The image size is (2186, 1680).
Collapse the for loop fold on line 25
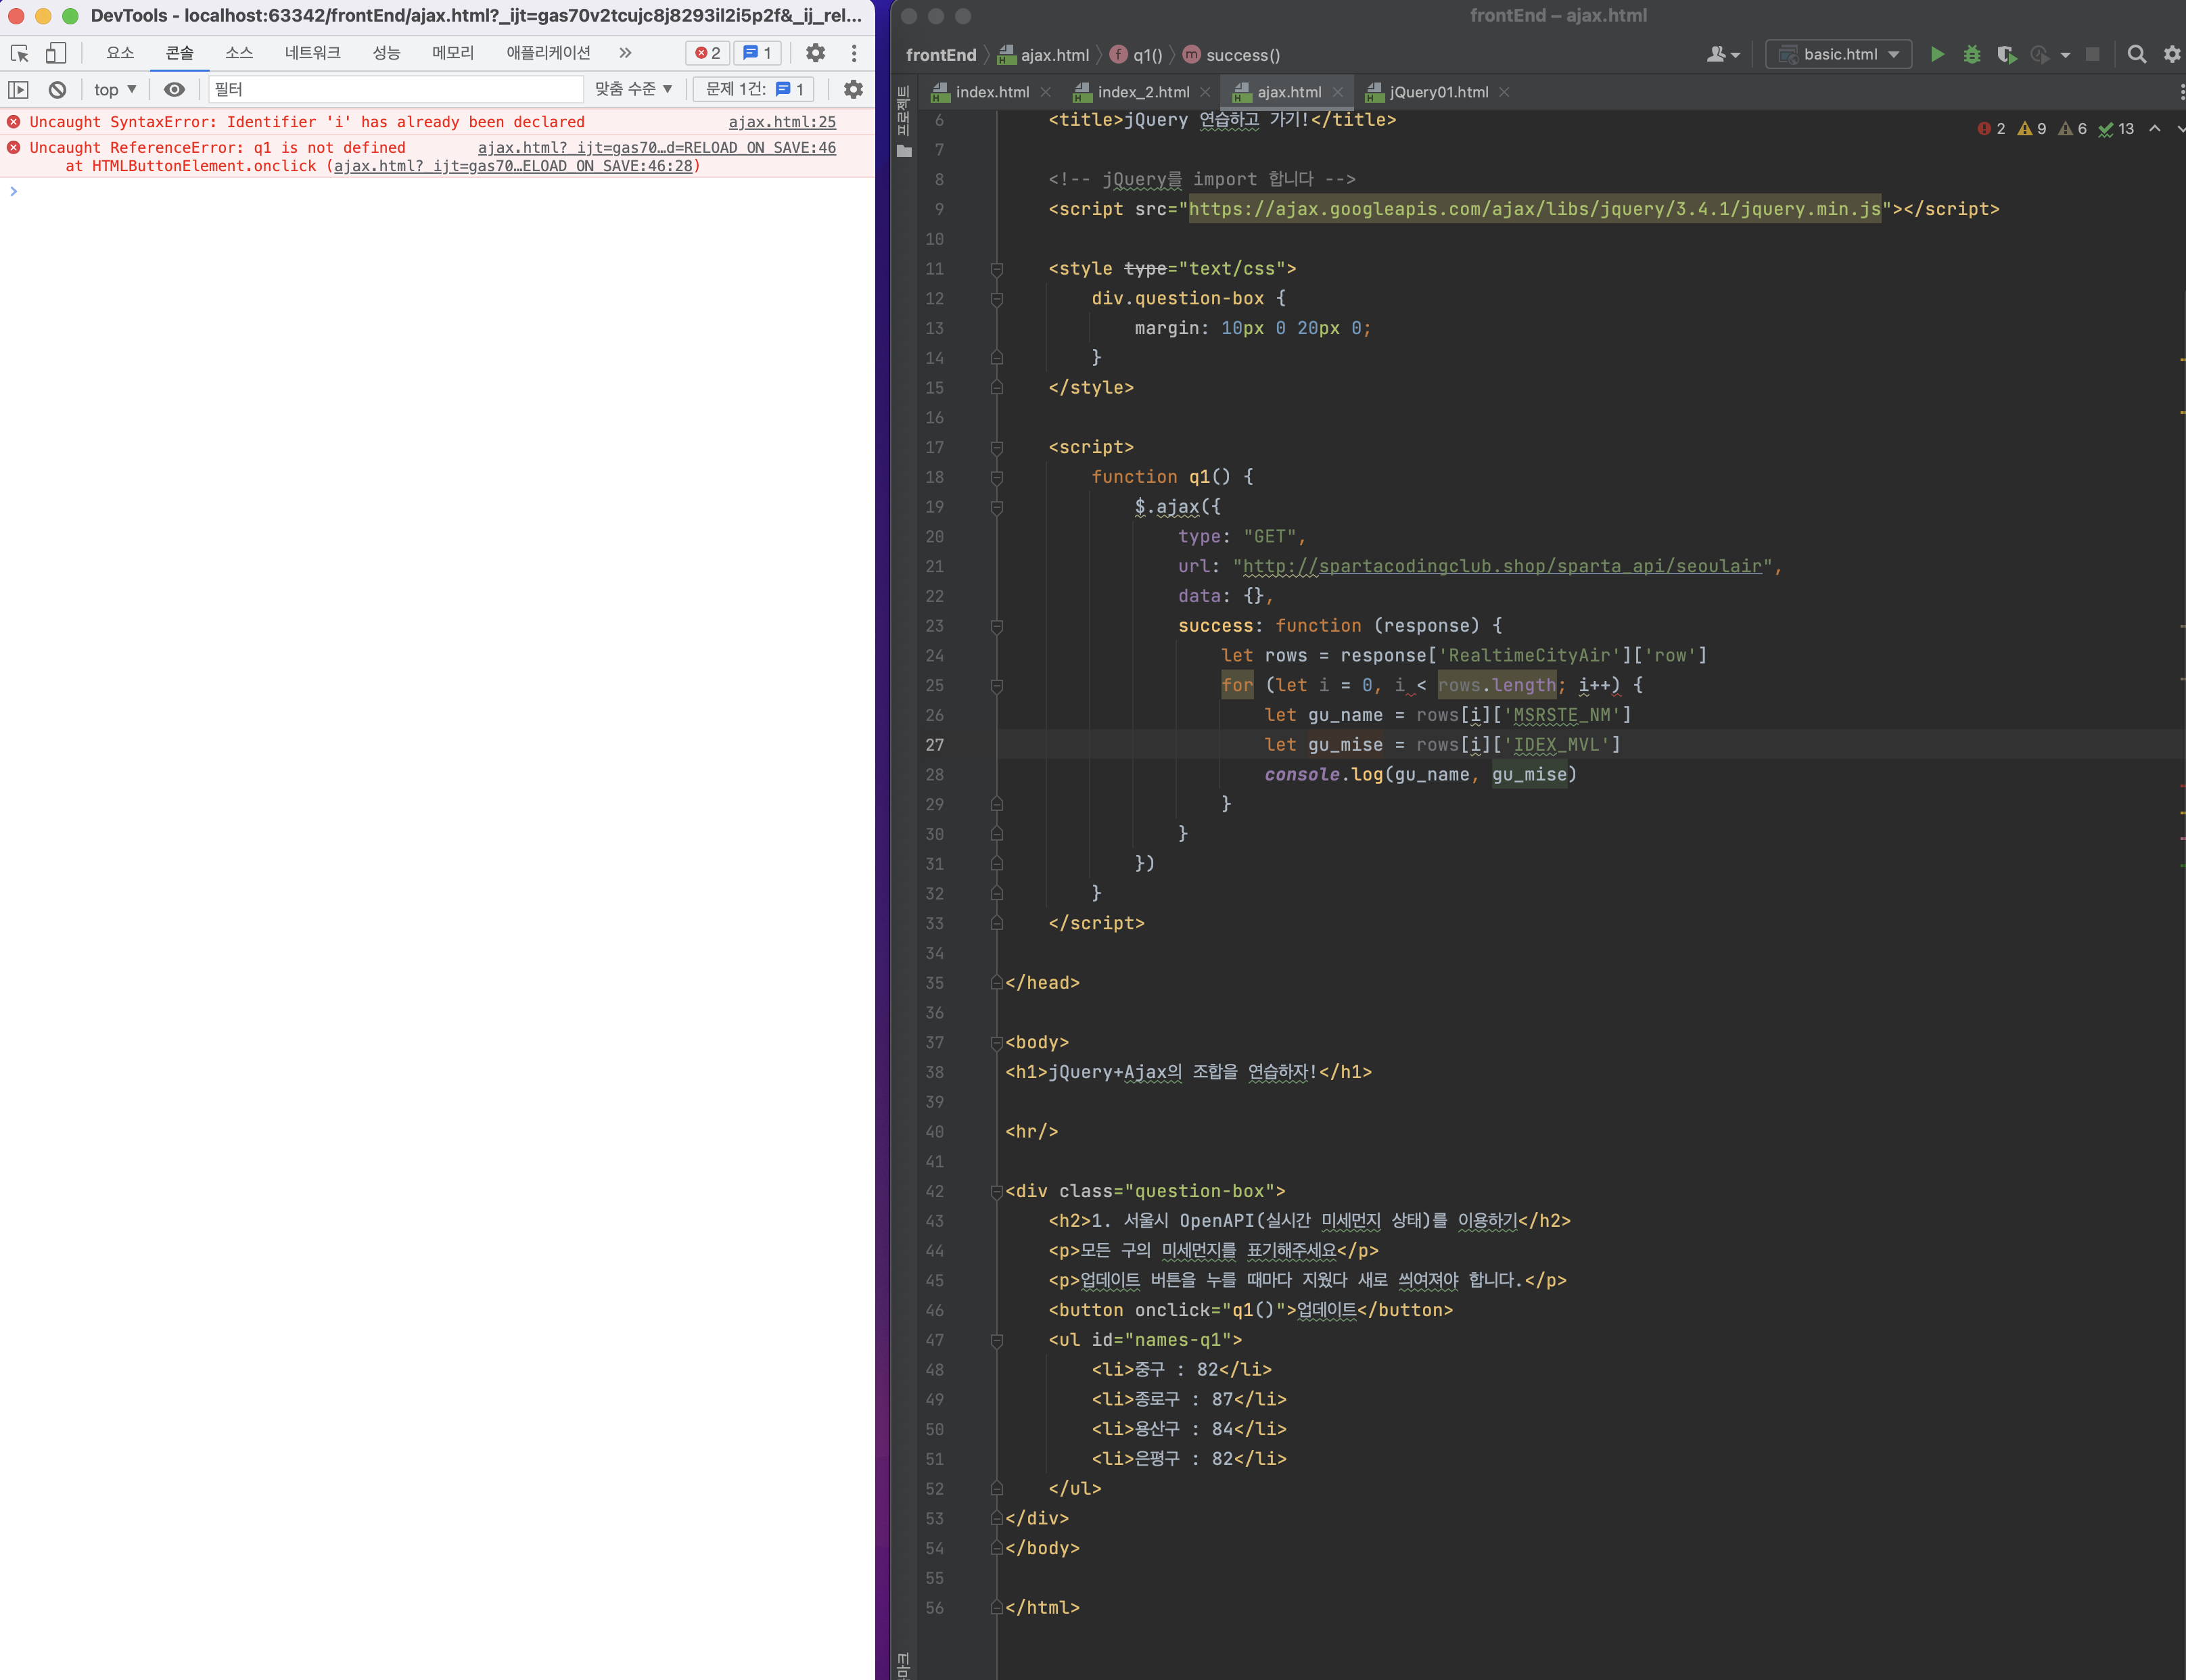997,686
